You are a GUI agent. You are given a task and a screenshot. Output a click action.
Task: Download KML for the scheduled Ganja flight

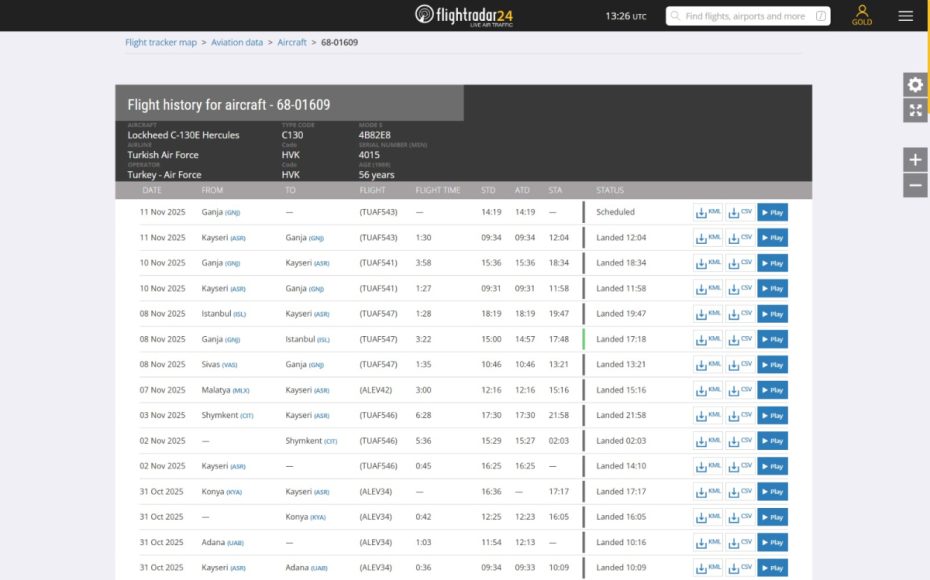708,212
